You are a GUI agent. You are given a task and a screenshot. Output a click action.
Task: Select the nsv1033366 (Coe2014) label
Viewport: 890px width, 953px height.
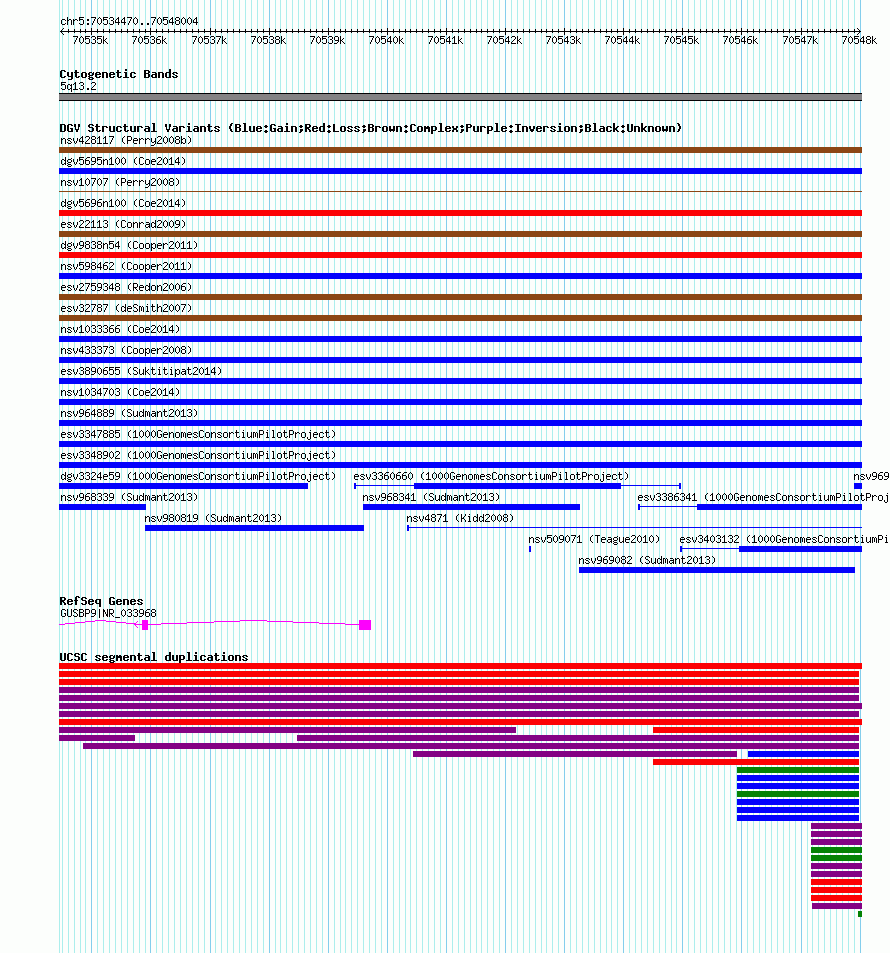[x=120, y=329]
